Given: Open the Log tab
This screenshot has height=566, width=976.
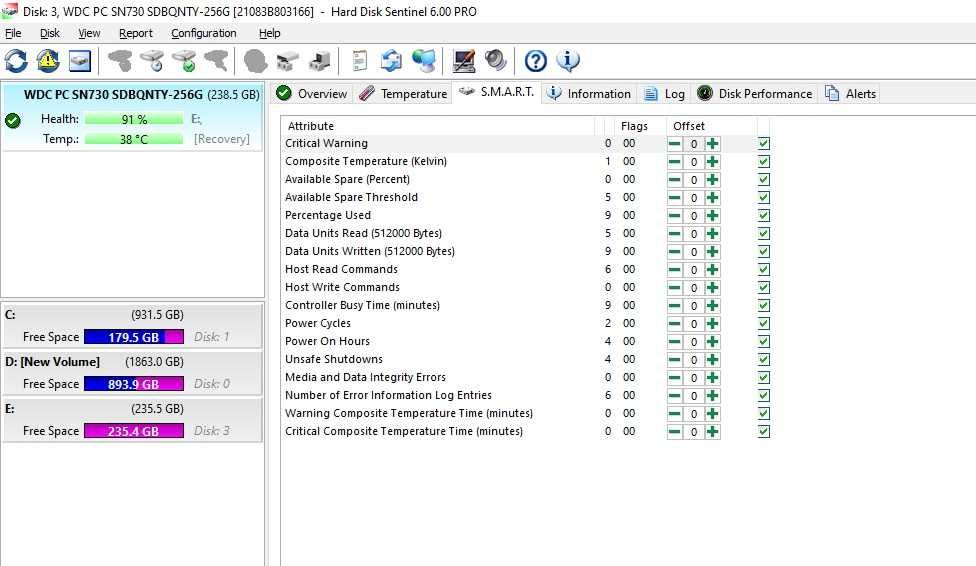Looking at the screenshot, I should [x=664, y=94].
